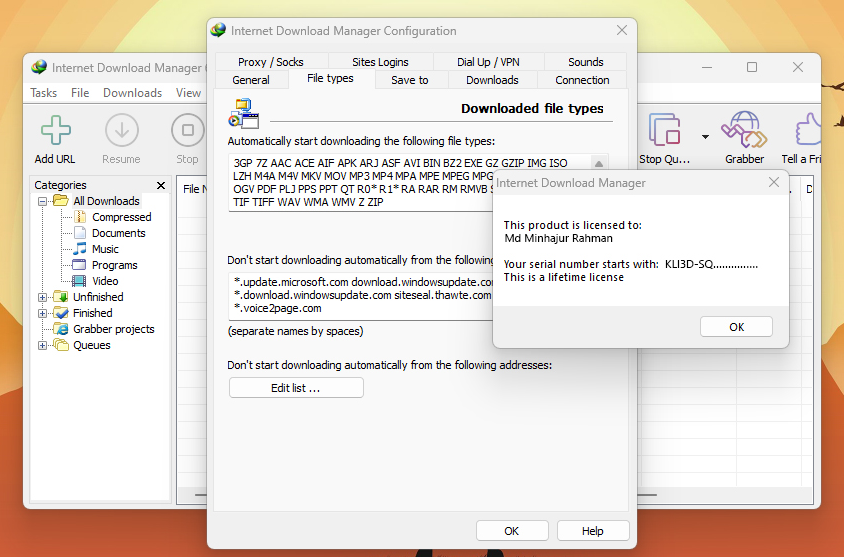
Task: Collapse the All Downloads tree node
Action: pyautogui.click(x=43, y=201)
